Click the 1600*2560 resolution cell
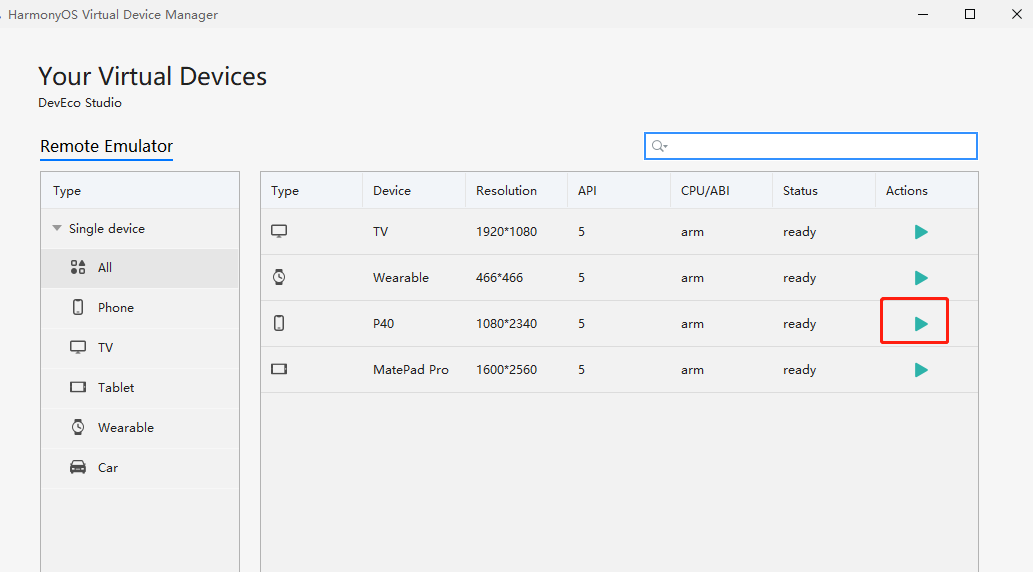Viewport: 1033px width, 572px height. tap(507, 370)
